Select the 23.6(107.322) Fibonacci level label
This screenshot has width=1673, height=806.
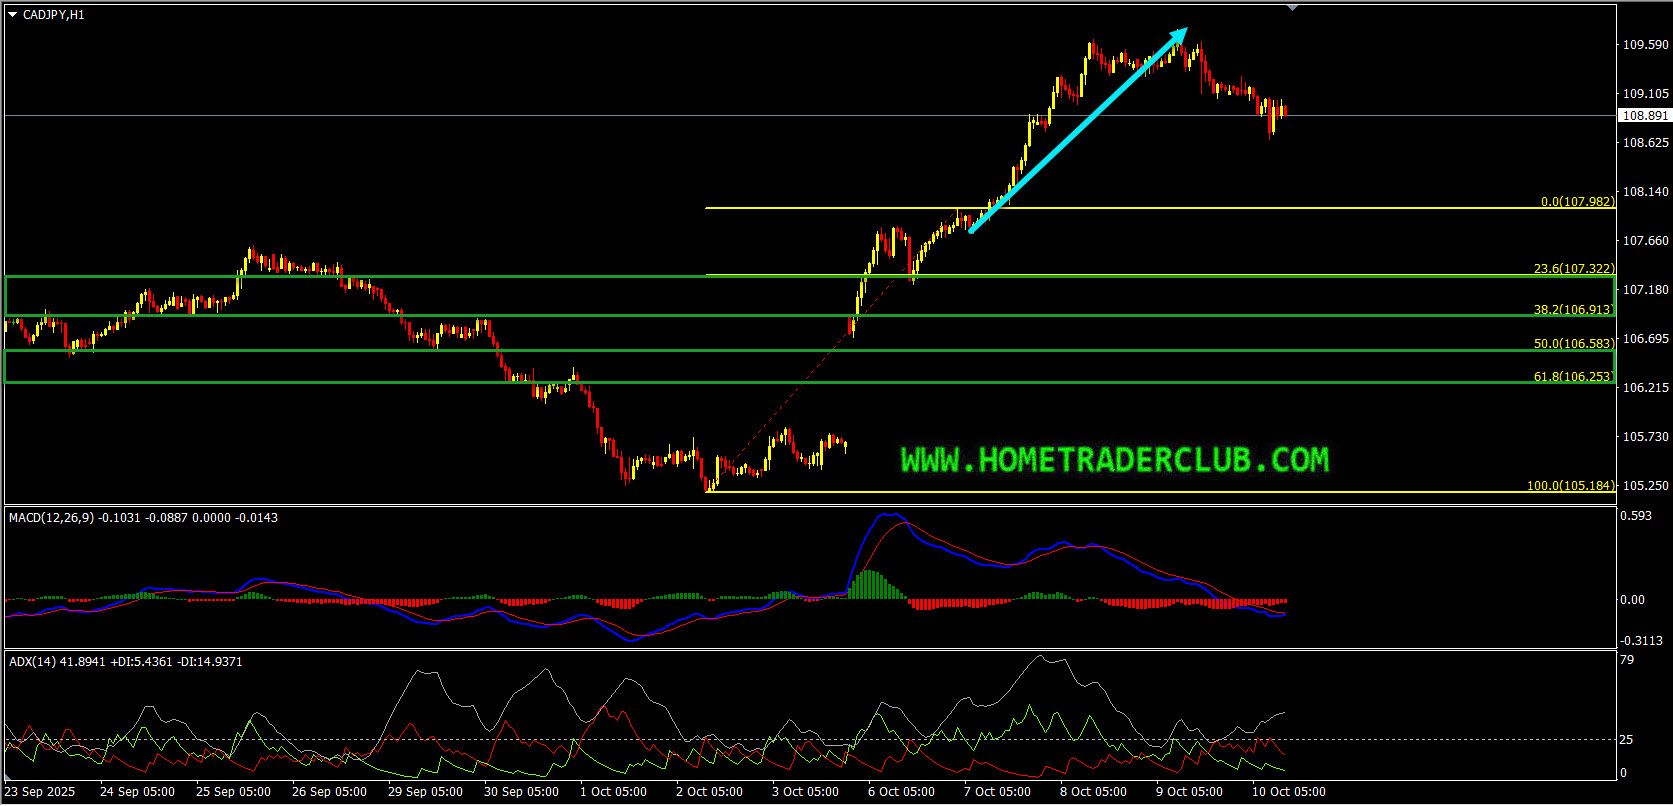[x=1573, y=269]
